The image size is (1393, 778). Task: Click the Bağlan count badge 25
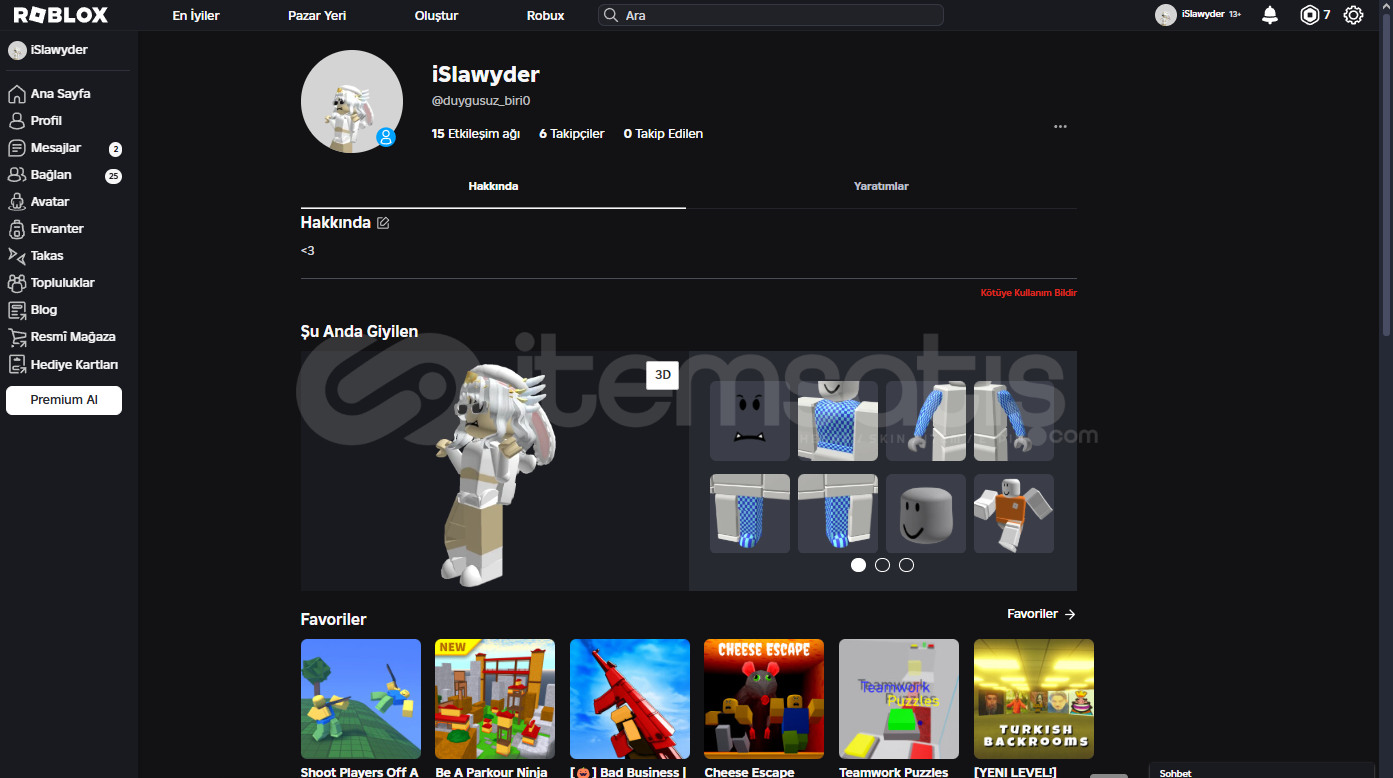click(x=113, y=176)
